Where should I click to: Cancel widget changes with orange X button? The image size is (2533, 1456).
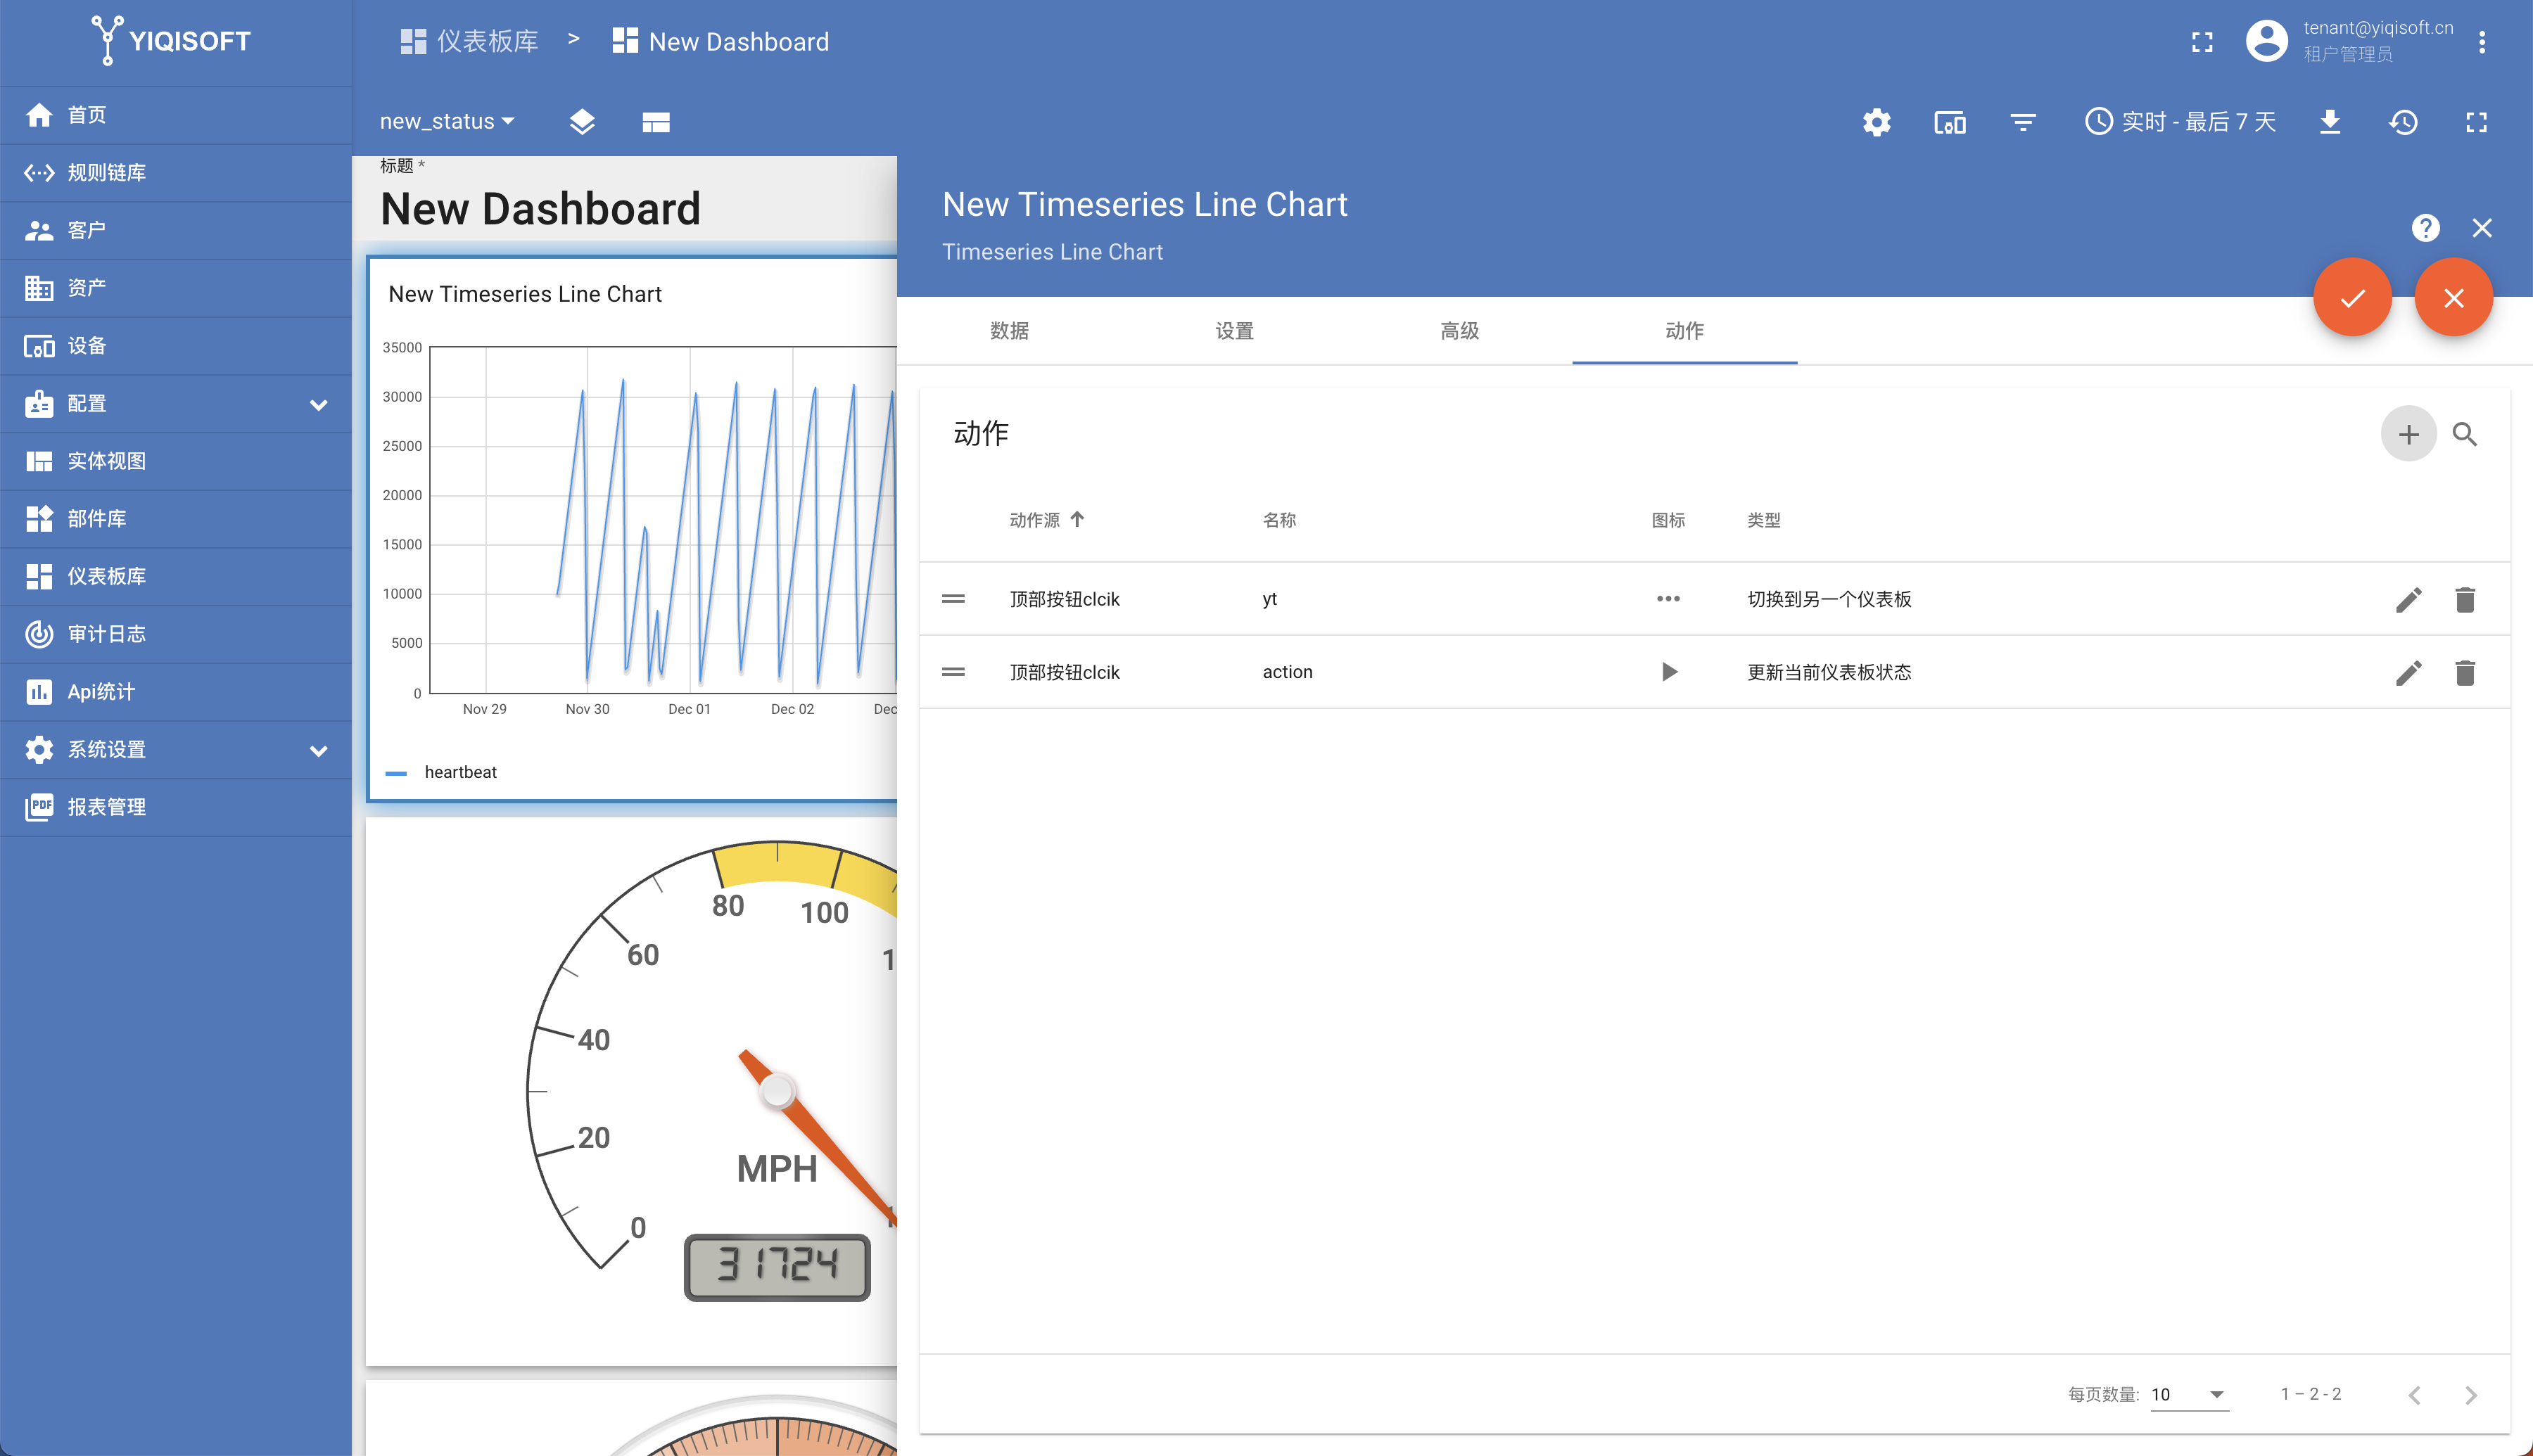coord(2453,298)
